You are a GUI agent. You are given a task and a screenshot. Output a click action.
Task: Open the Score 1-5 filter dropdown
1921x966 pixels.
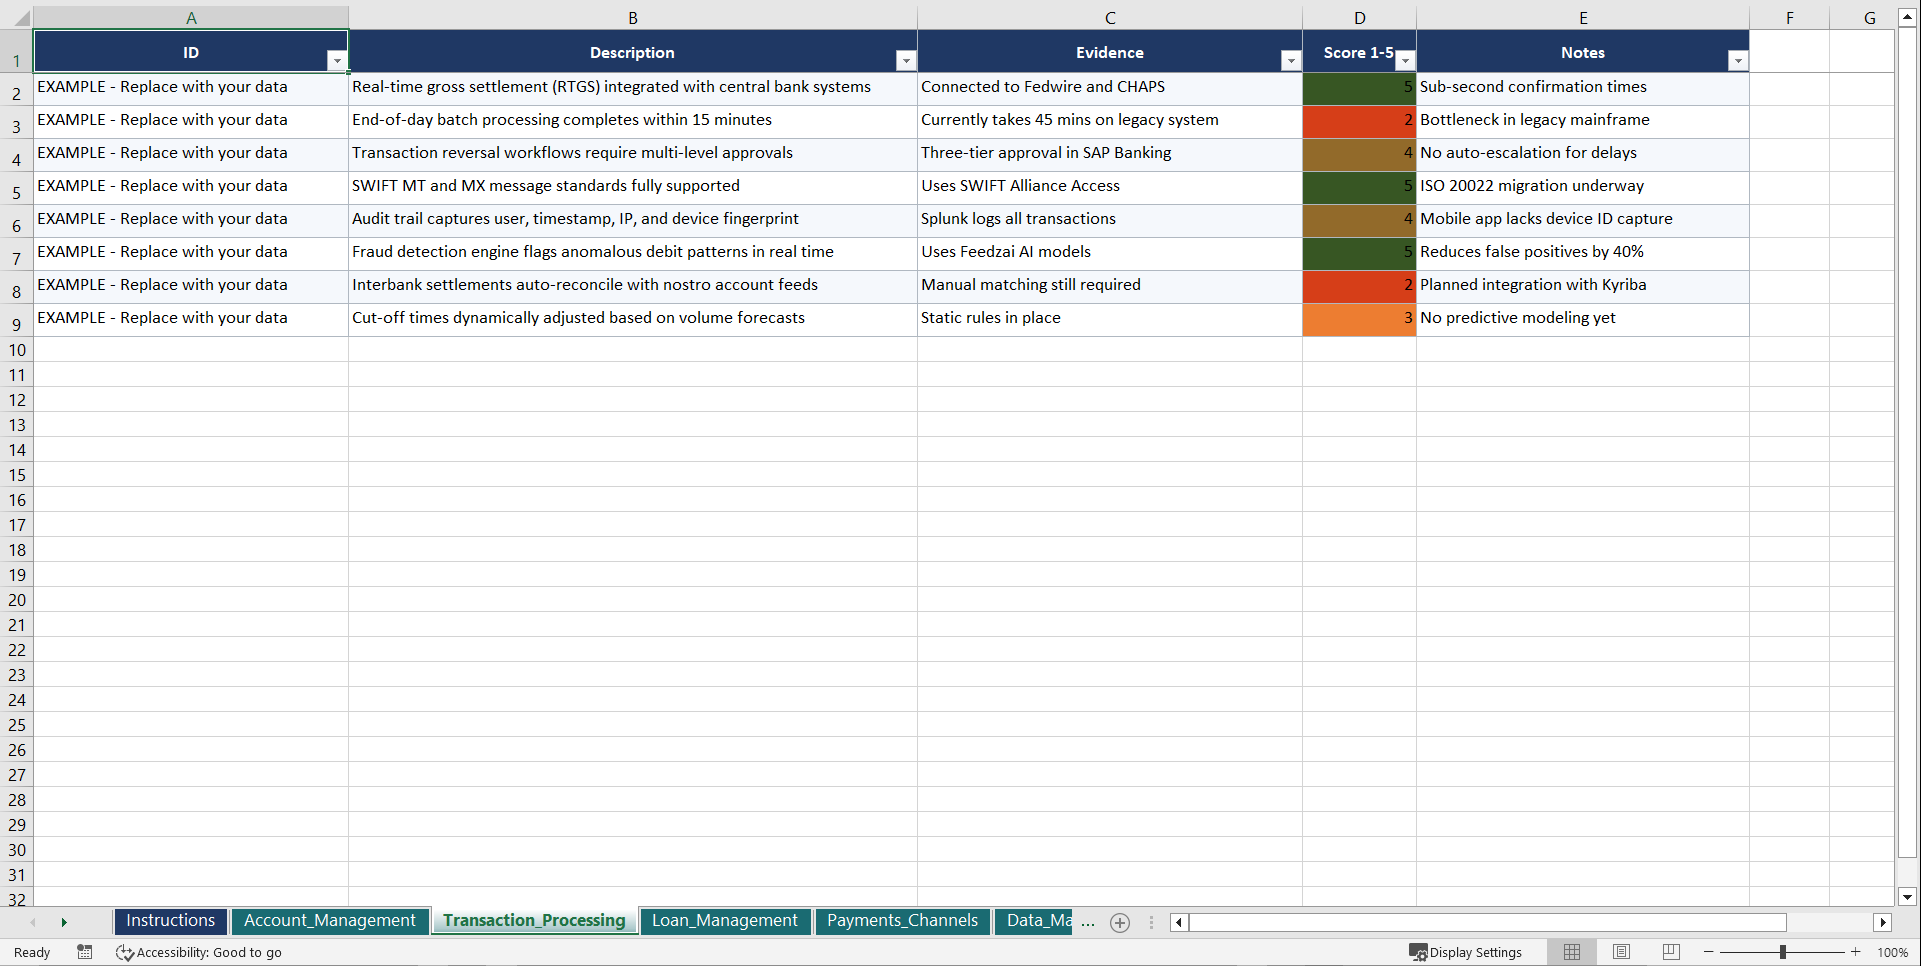pyautogui.click(x=1405, y=61)
